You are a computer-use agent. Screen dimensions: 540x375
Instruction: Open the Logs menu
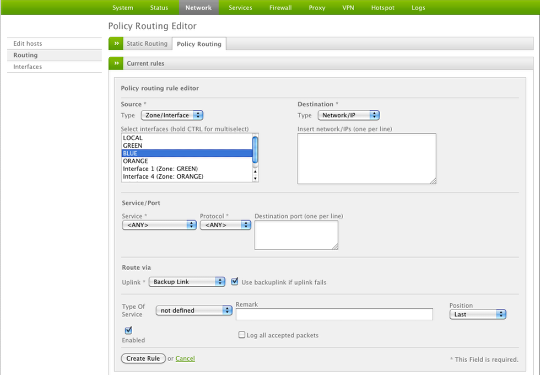(x=418, y=8)
